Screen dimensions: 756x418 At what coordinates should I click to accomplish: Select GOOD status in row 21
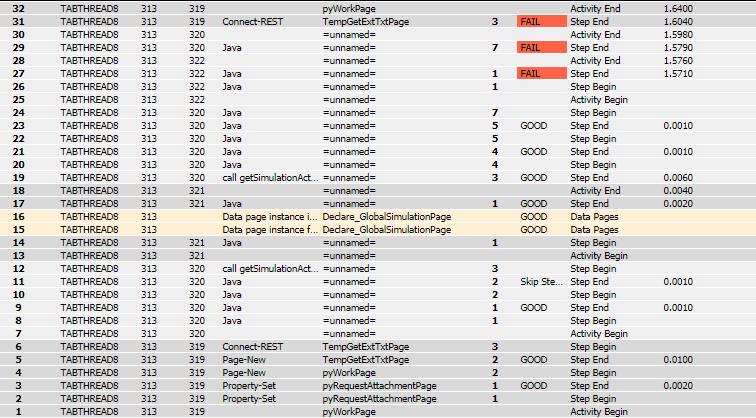pyautogui.click(x=533, y=152)
